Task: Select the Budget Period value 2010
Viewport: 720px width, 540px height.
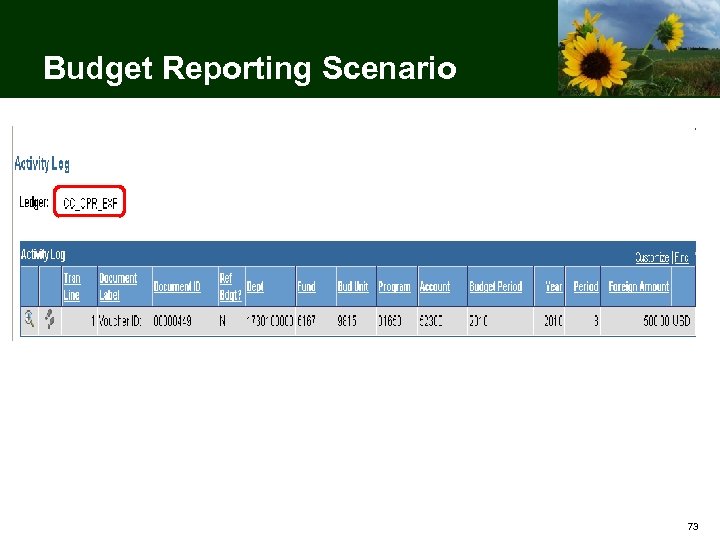Action: (478, 321)
